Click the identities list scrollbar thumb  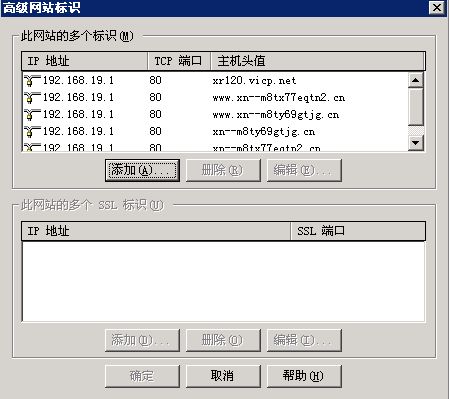point(416,107)
